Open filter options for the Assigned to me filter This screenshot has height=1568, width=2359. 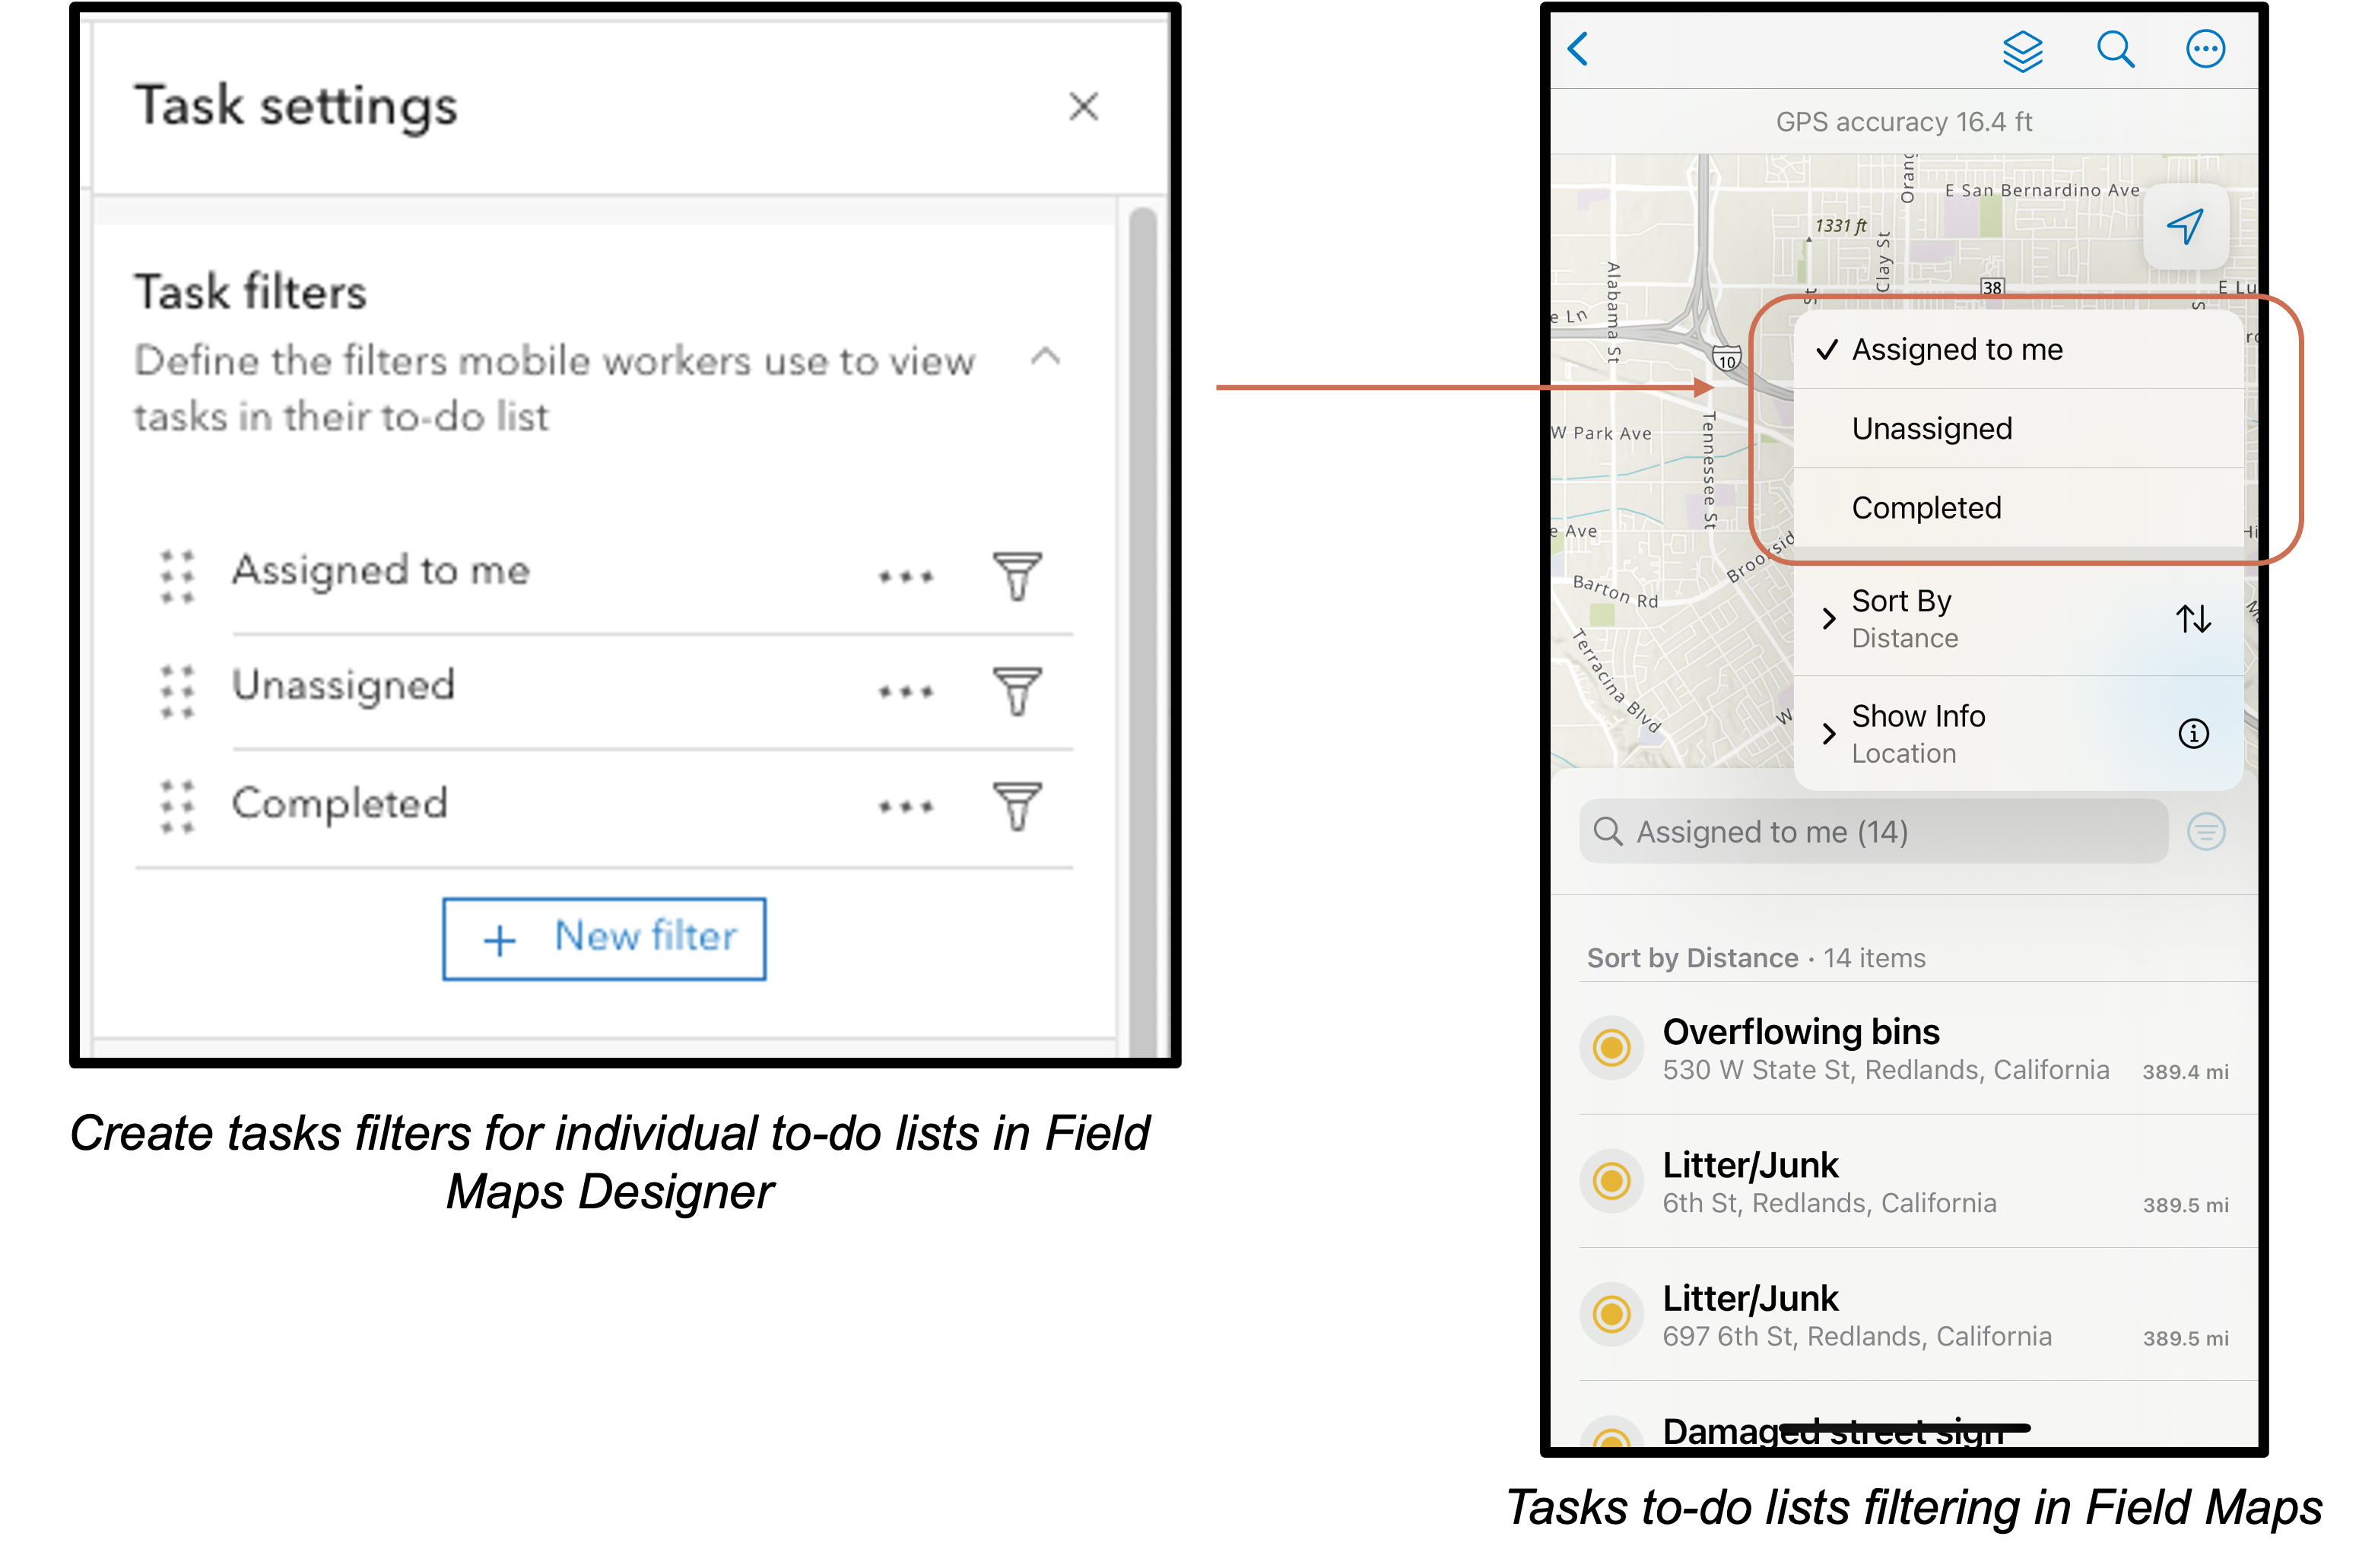1017,577
